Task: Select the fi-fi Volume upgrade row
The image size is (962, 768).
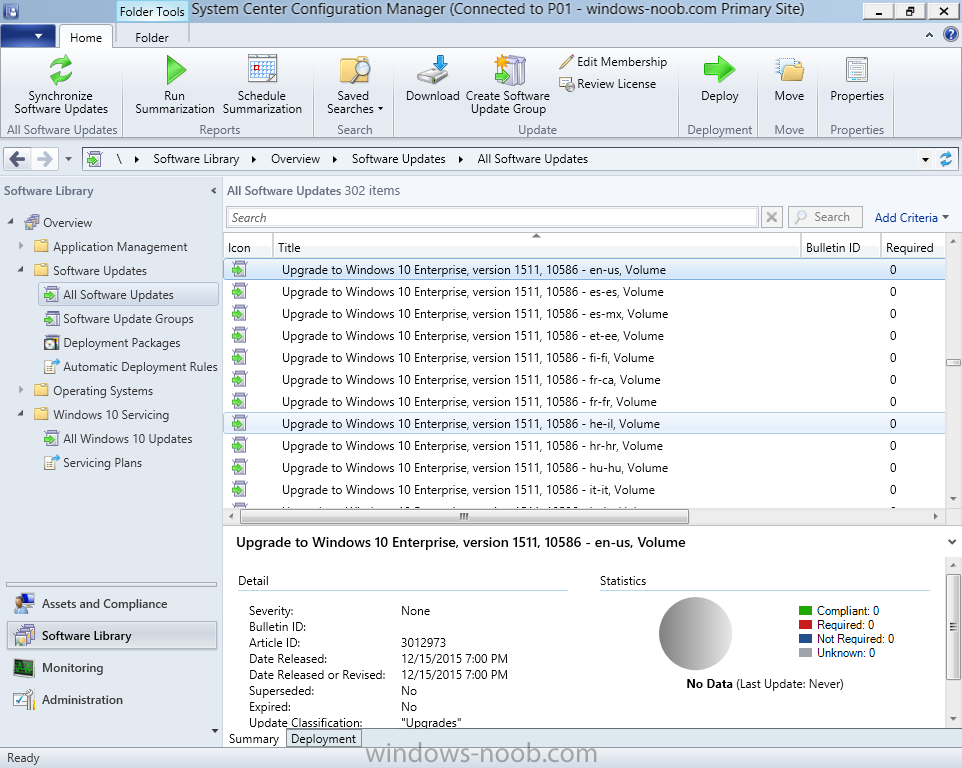Action: pyautogui.click(x=584, y=358)
